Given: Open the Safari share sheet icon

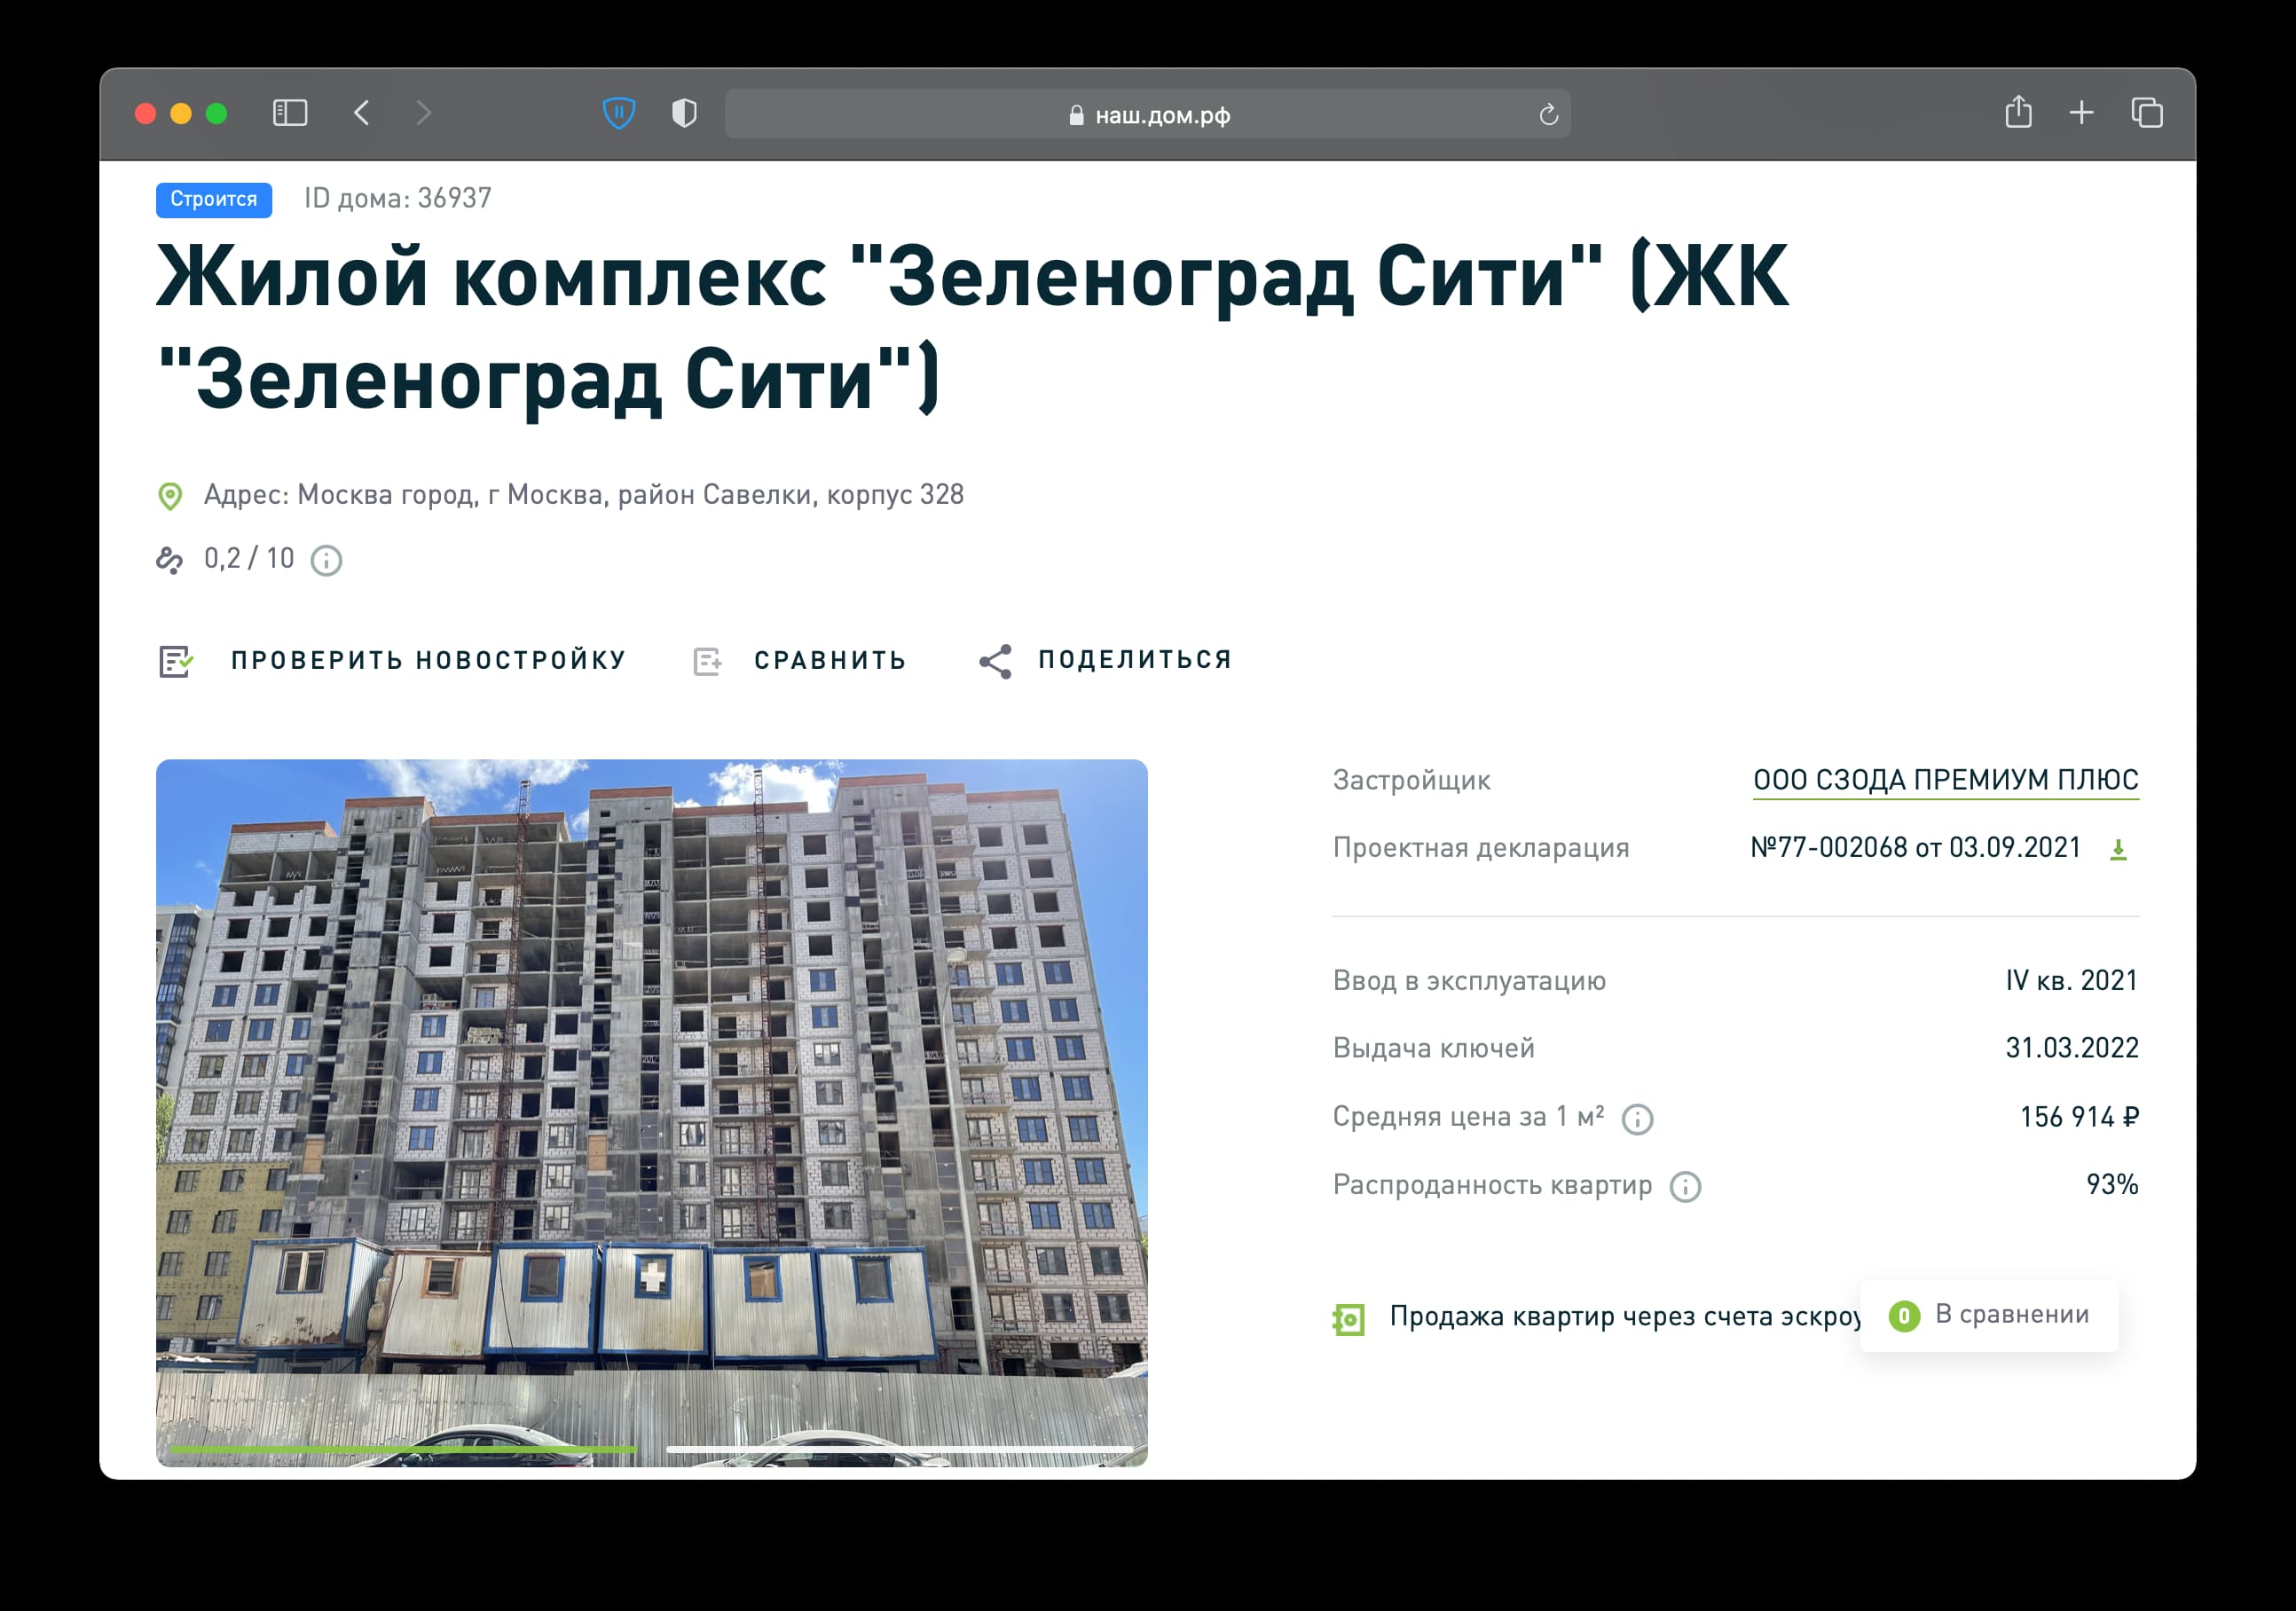Looking at the screenshot, I should 2018,112.
